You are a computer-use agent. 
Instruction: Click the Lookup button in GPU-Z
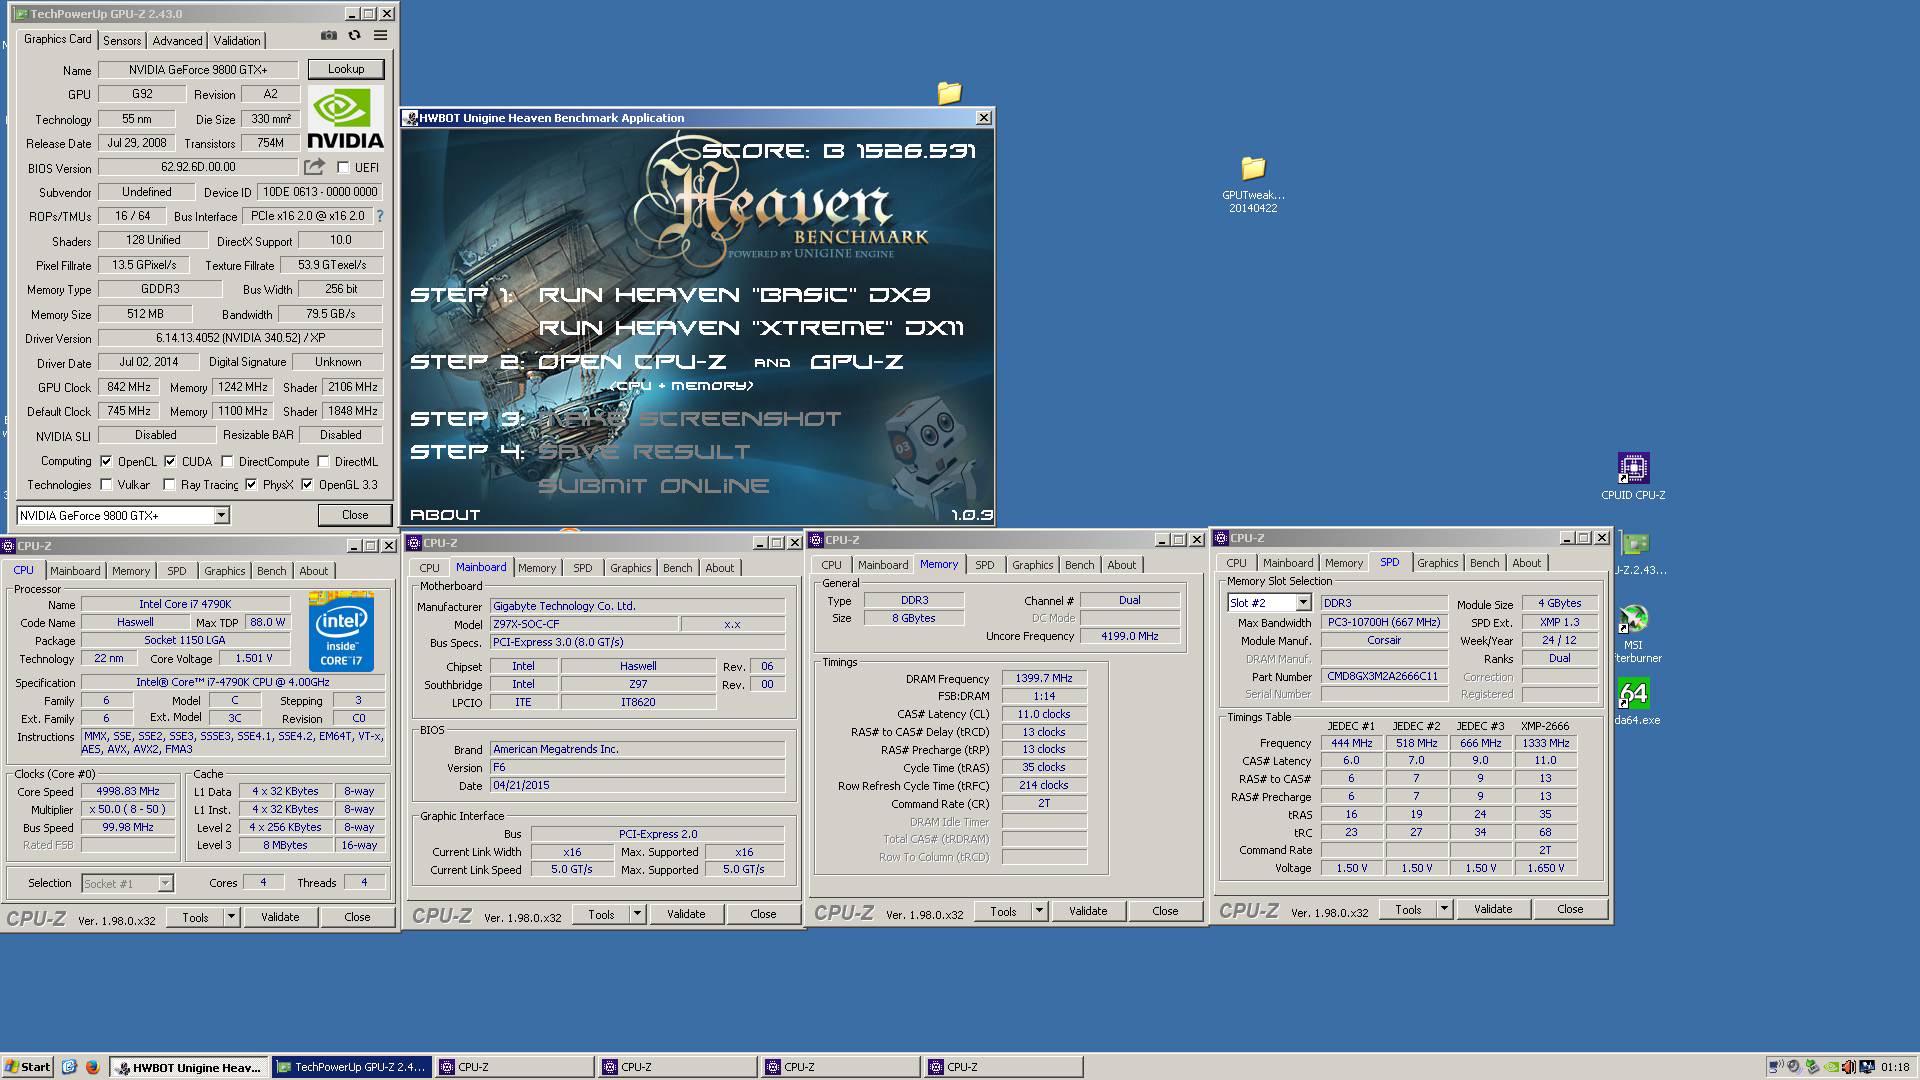click(x=346, y=69)
